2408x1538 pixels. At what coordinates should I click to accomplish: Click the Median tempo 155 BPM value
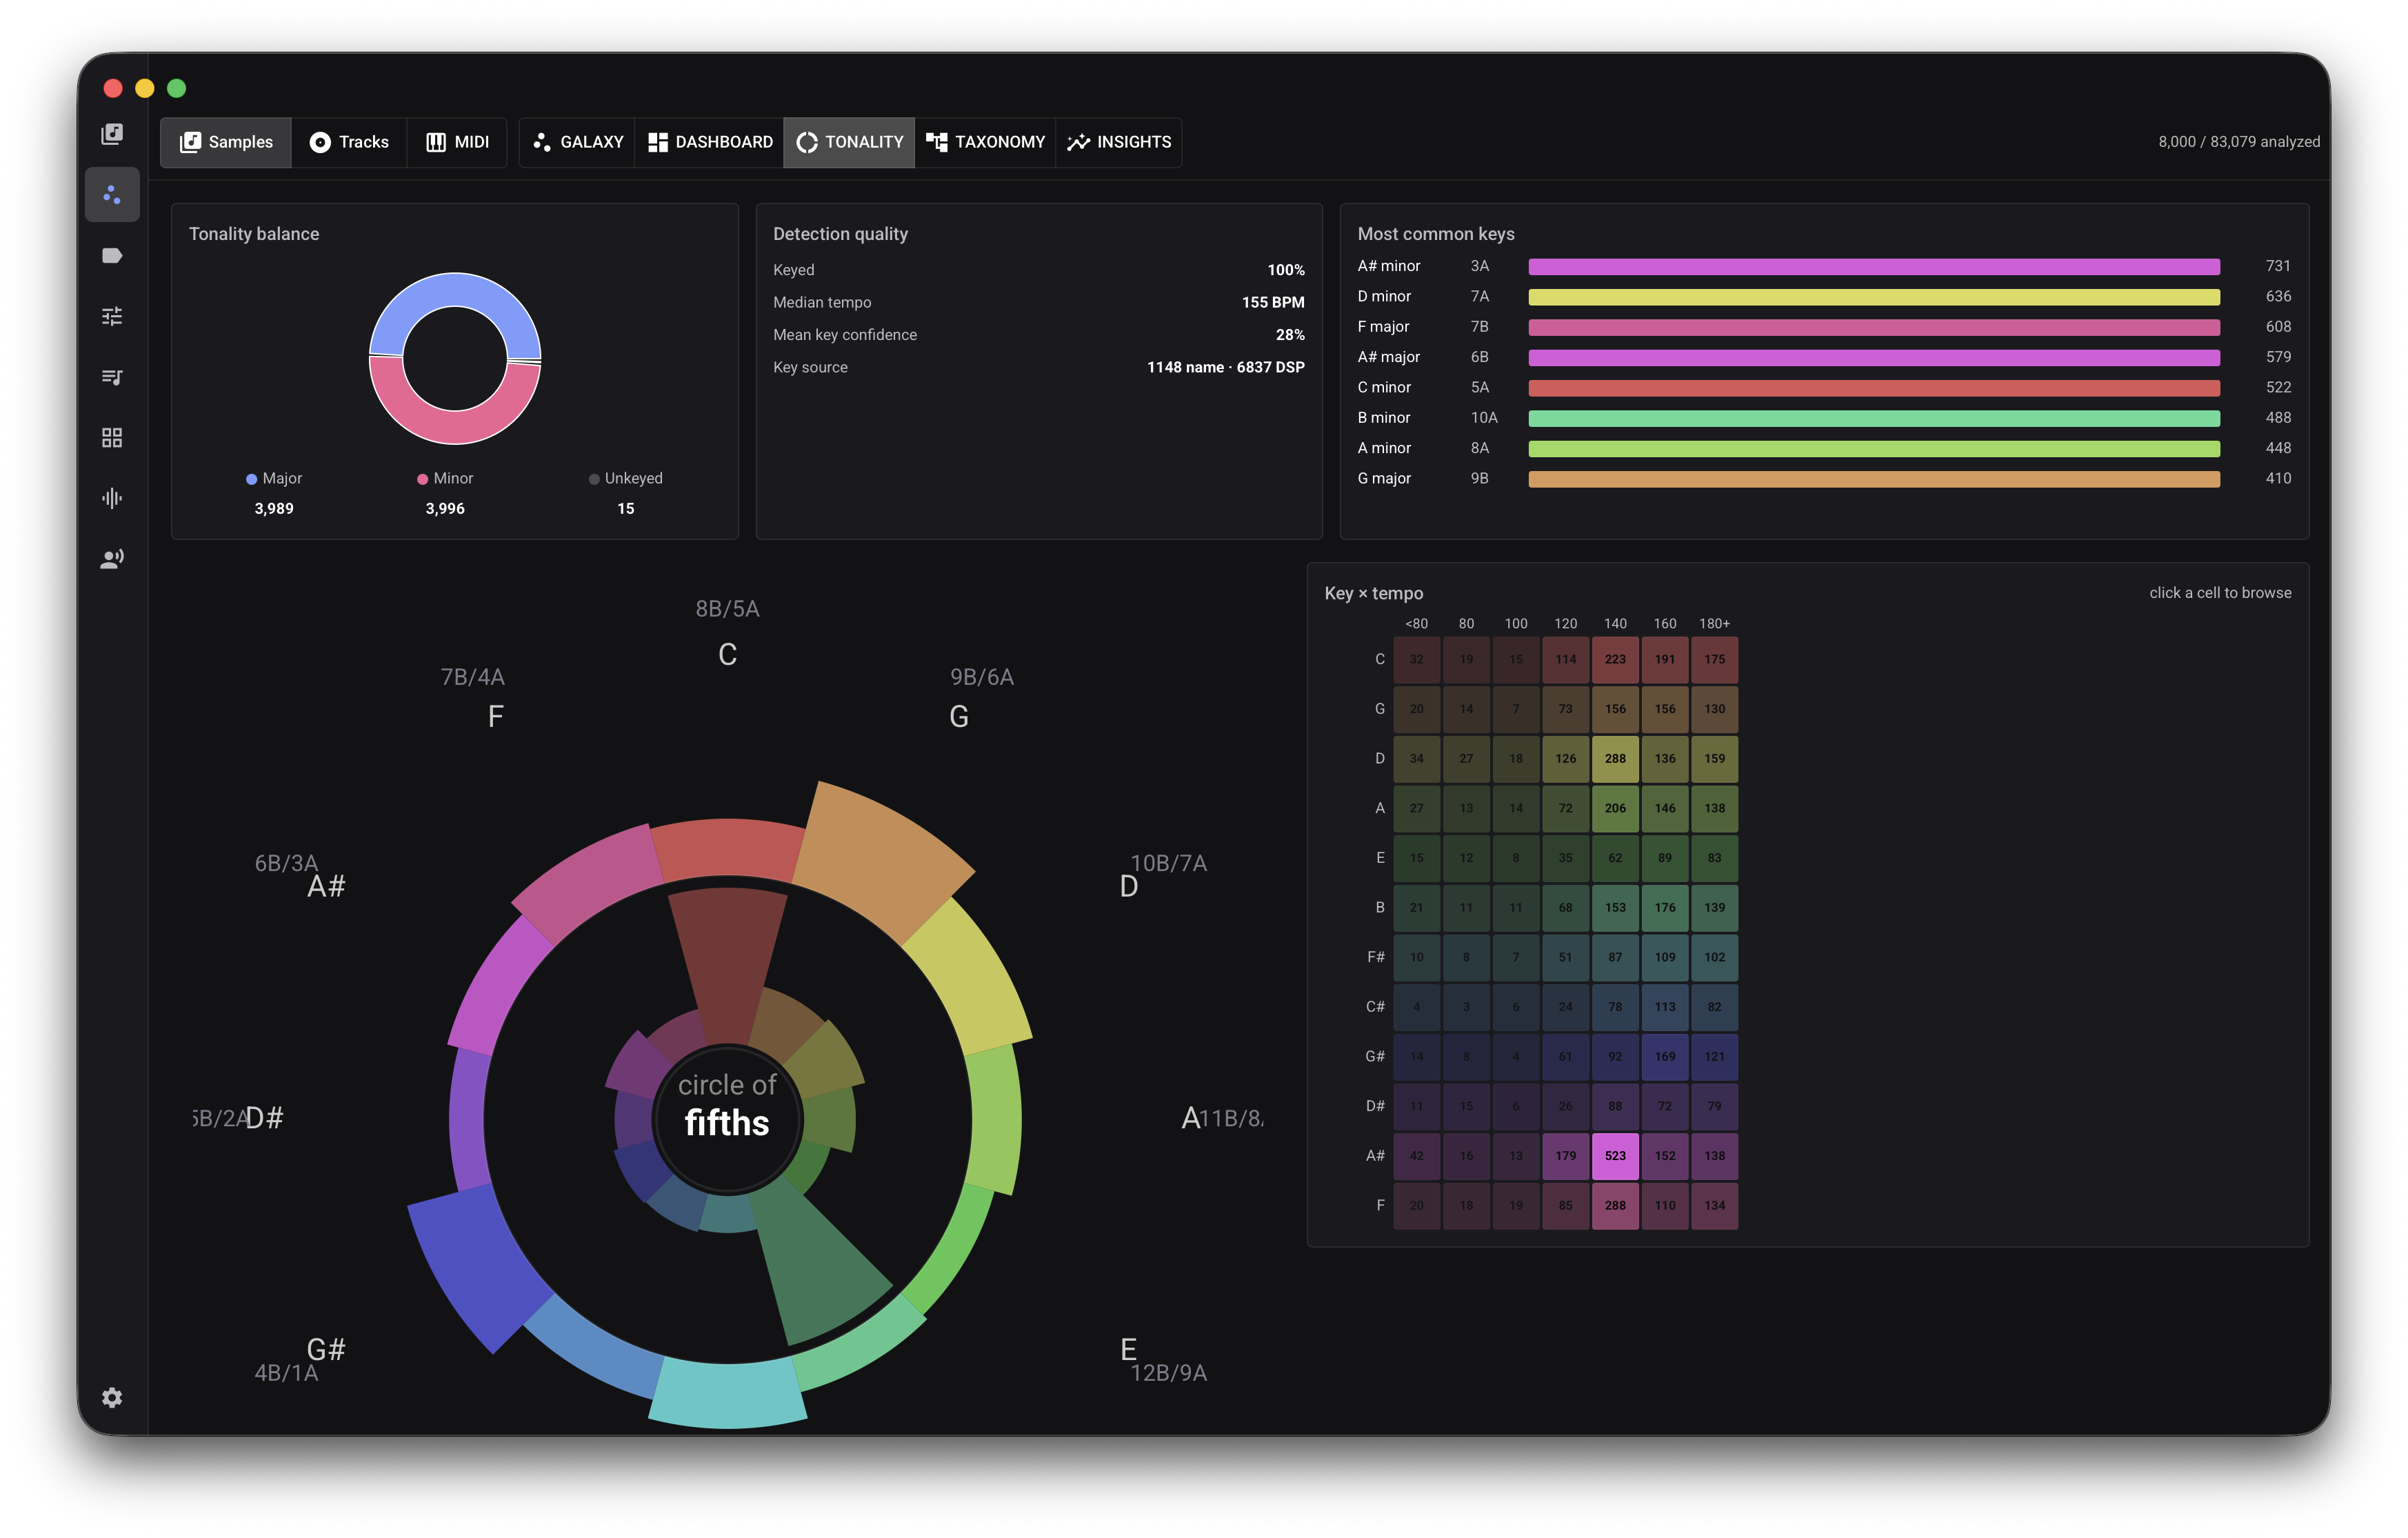coord(1272,303)
